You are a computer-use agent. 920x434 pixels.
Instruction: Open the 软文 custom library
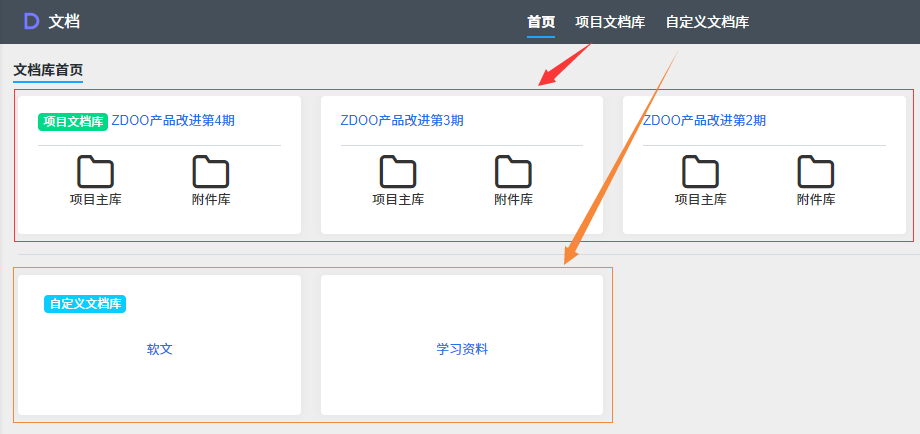160,349
